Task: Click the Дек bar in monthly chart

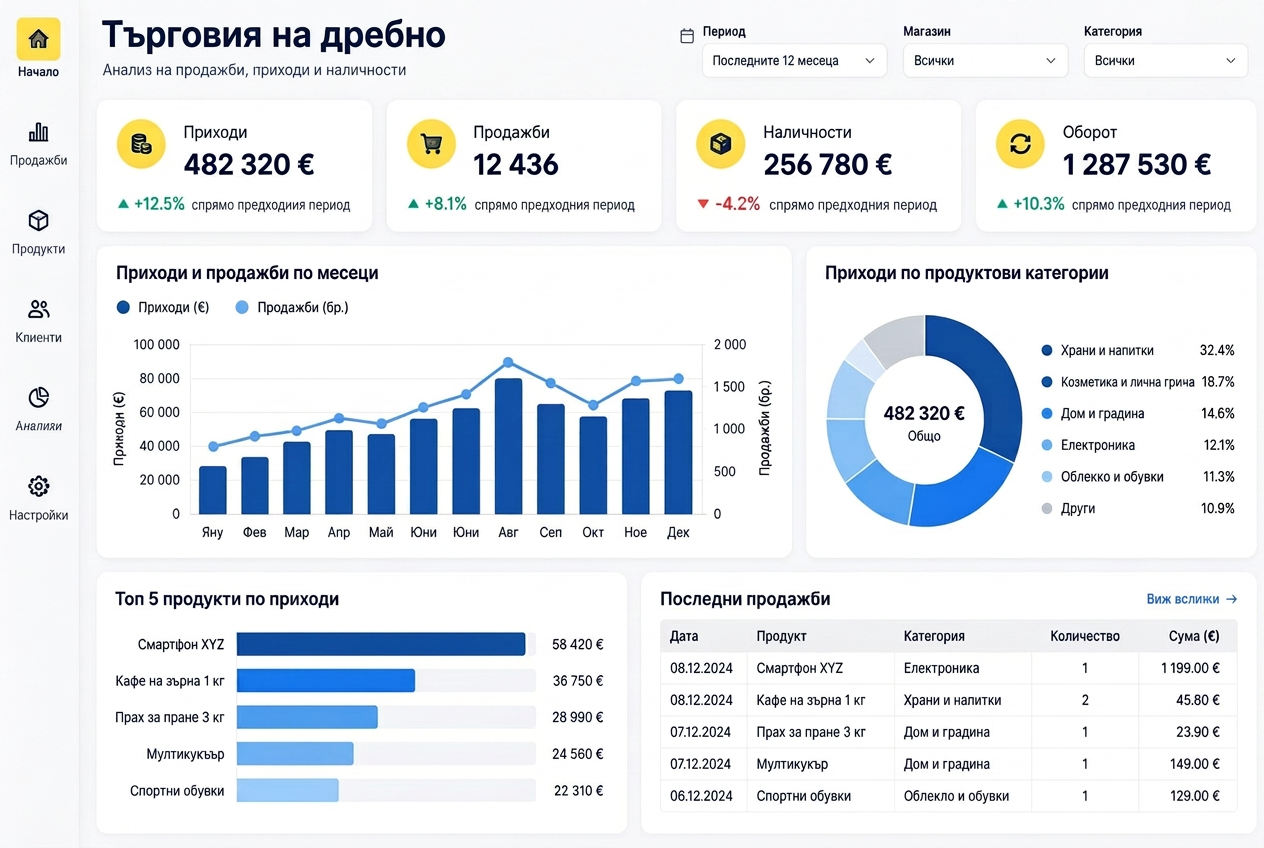Action: 678,452
